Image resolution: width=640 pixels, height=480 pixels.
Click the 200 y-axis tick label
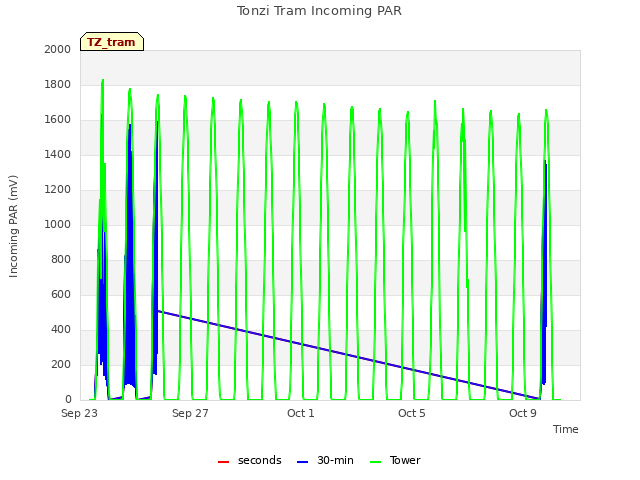[x=61, y=364]
